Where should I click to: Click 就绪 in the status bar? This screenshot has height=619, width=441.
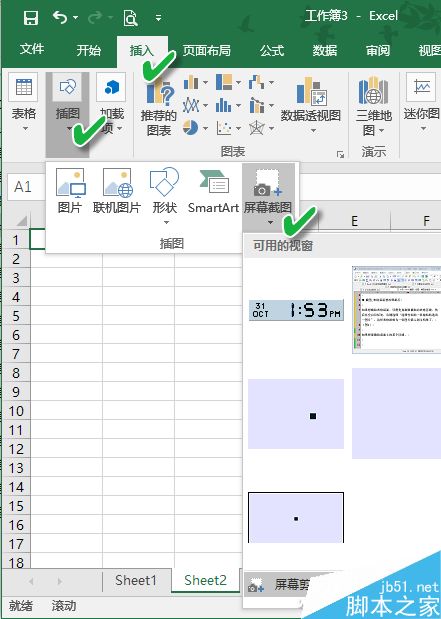pyautogui.click(x=21, y=606)
